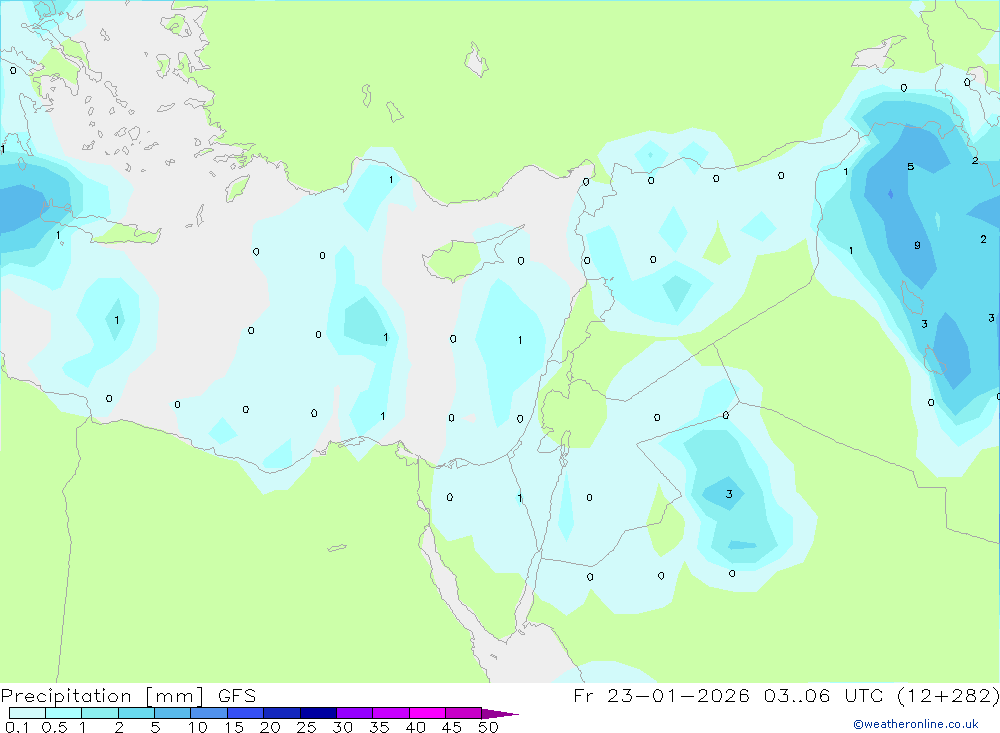Click the above-50 mm arrow tip of legend
This screenshot has width=1000, height=733.
point(500,713)
